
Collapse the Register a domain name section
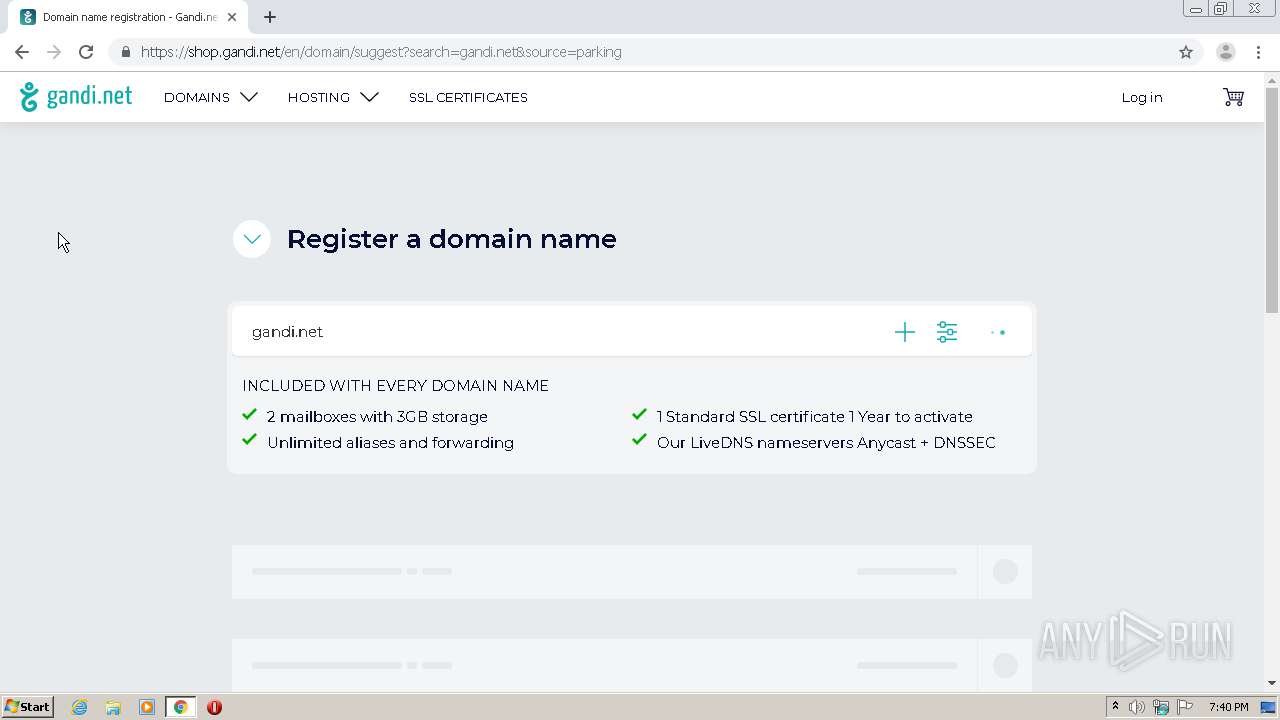pos(252,239)
